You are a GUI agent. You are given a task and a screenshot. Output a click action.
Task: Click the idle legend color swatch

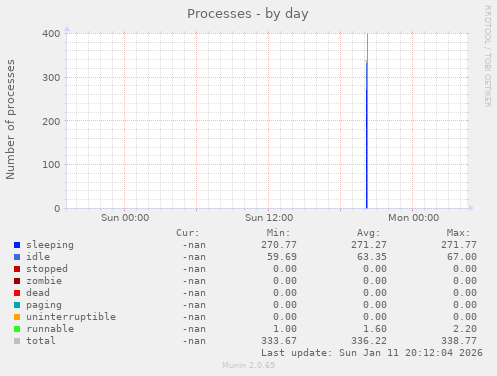coord(17,257)
